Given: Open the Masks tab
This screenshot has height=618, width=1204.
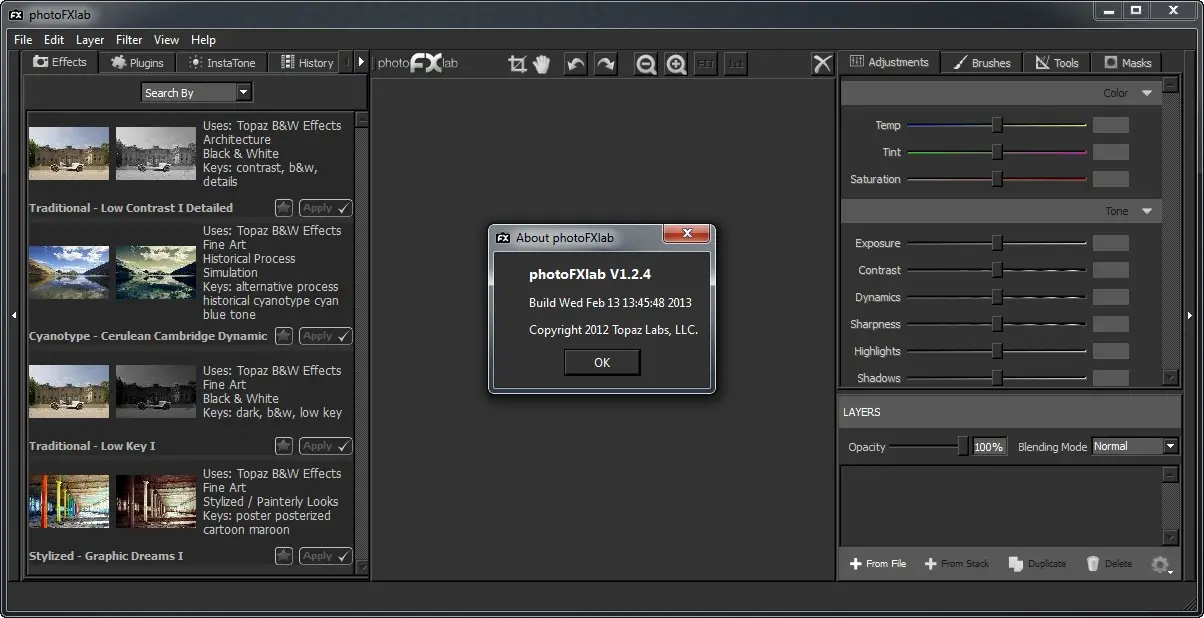Looking at the screenshot, I should [1127, 62].
